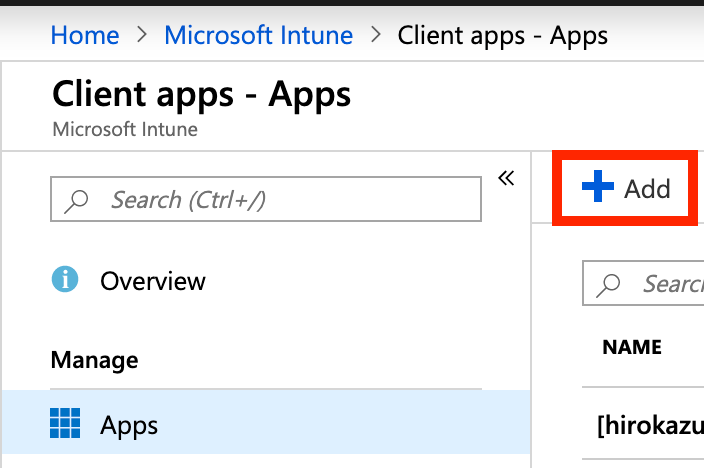Click the Apps grid icon
This screenshot has width=704, height=468.
tap(65, 423)
